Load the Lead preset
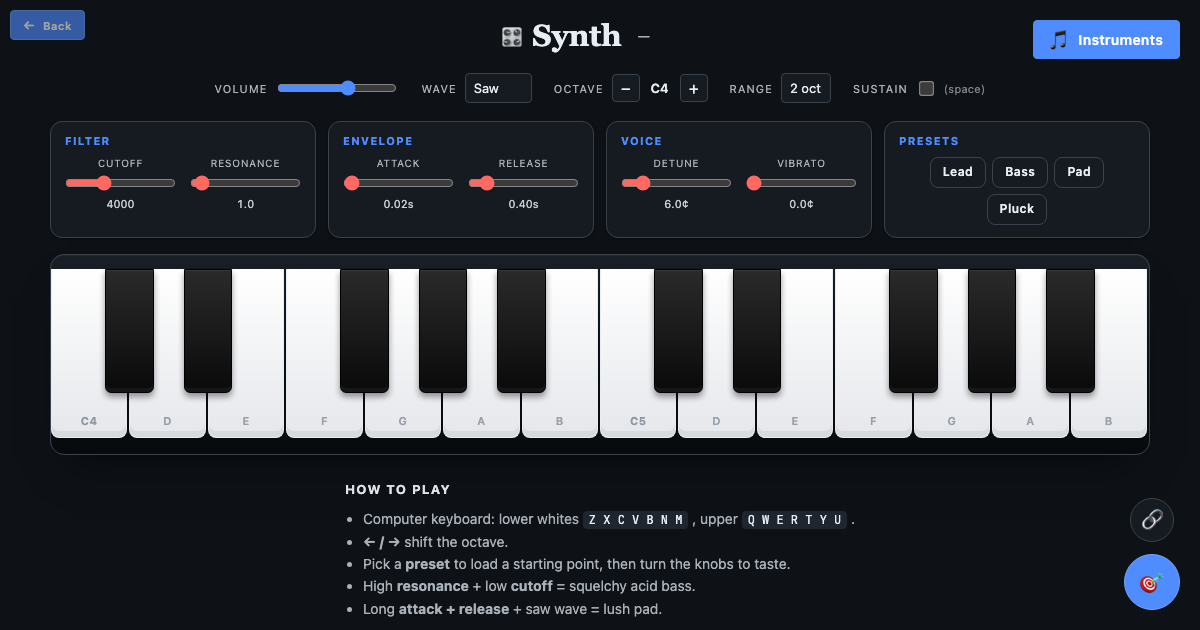The image size is (1200, 630). pos(957,172)
